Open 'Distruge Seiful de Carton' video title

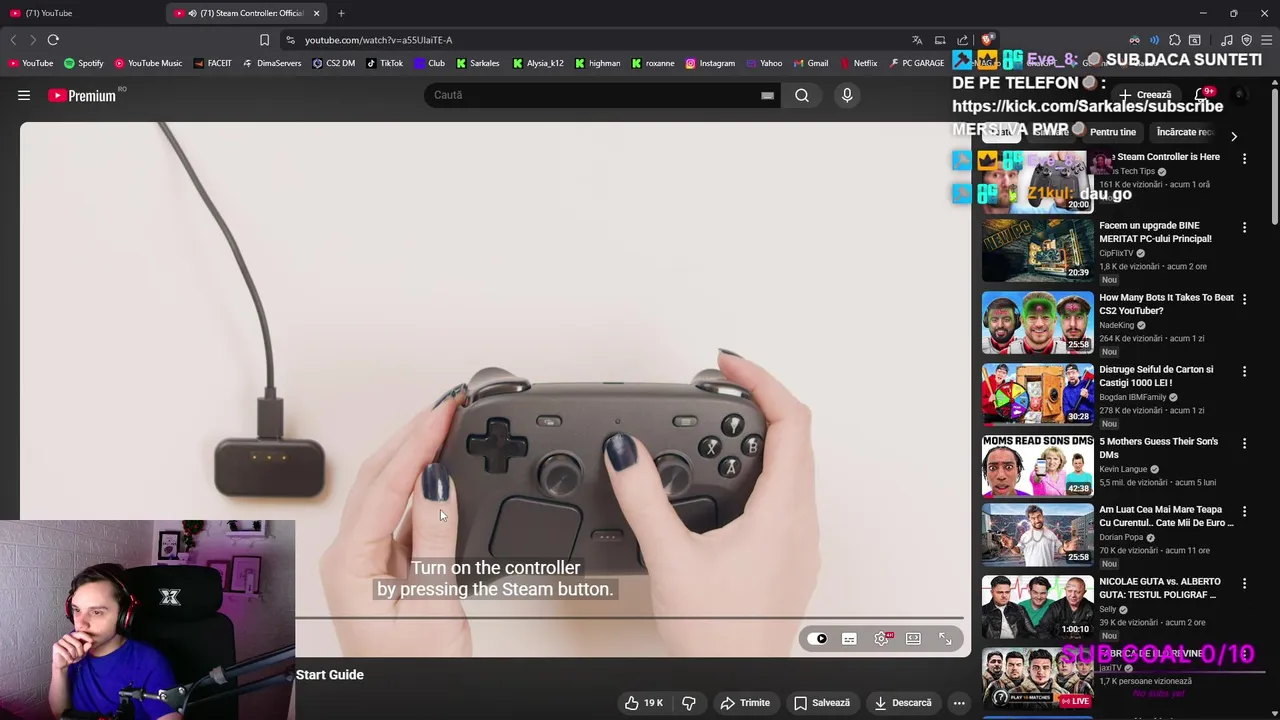click(1156, 376)
